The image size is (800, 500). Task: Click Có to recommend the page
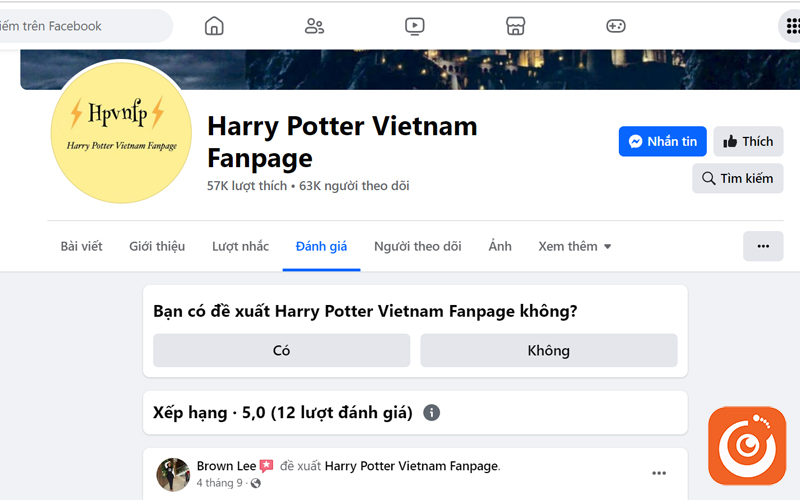pyautogui.click(x=282, y=351)
